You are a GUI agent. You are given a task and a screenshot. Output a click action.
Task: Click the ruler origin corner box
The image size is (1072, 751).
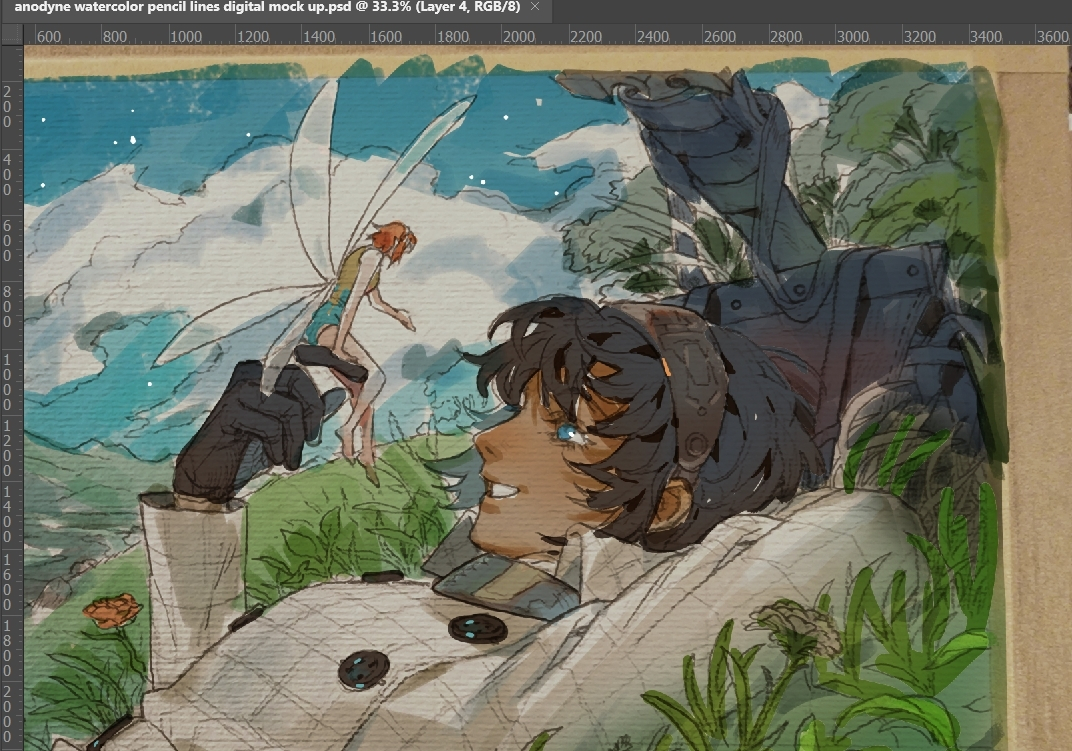tap(11, 34)
